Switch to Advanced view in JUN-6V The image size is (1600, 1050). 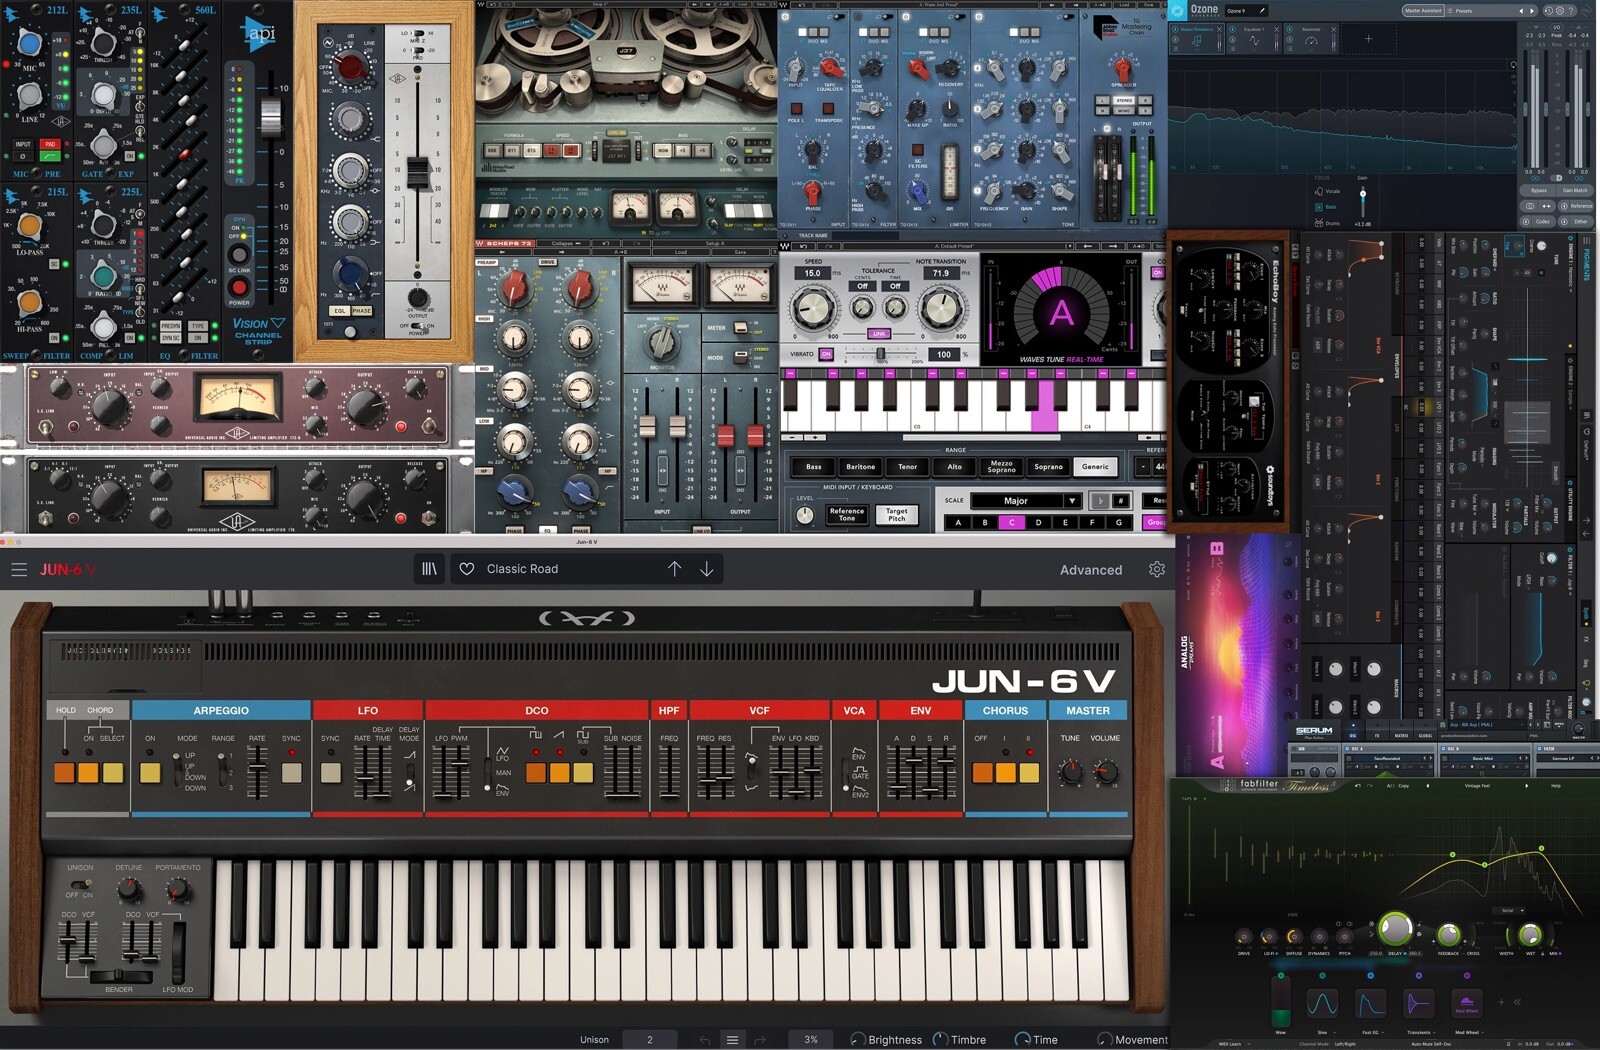pos(1090,569)
